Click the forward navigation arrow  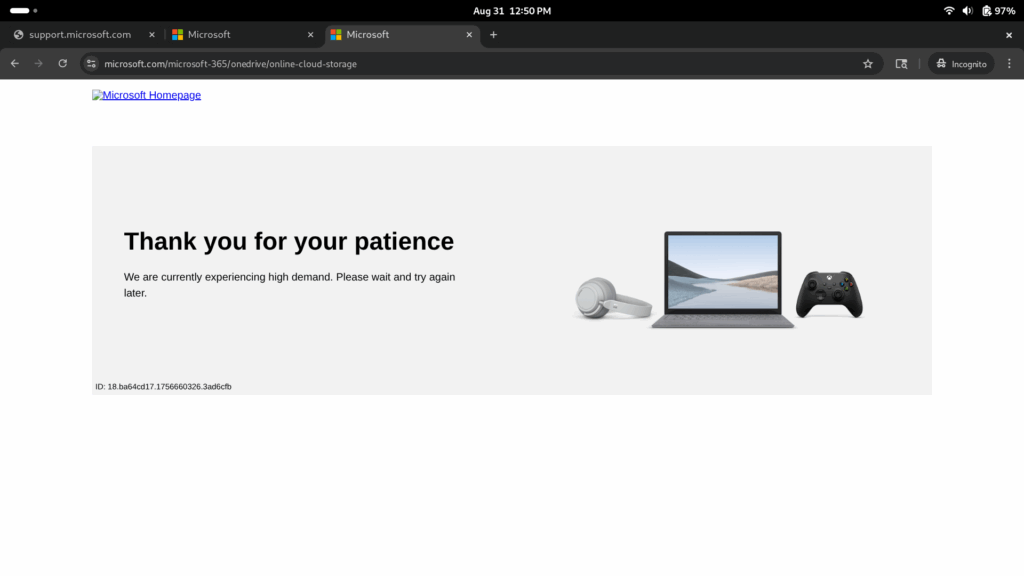click(39, 63)
